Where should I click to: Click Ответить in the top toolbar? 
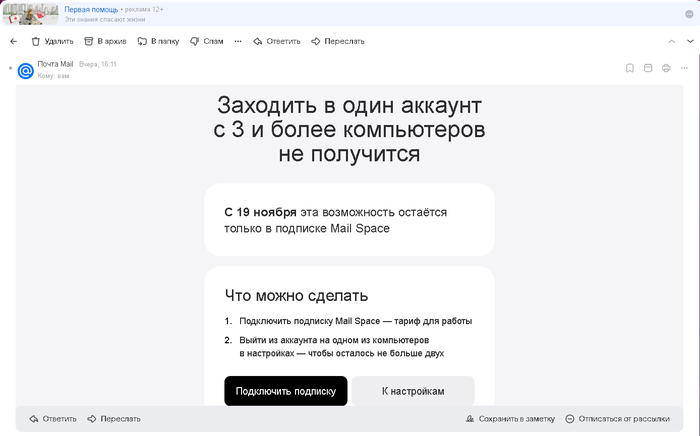pyautogui.click(x=277, y=42)
